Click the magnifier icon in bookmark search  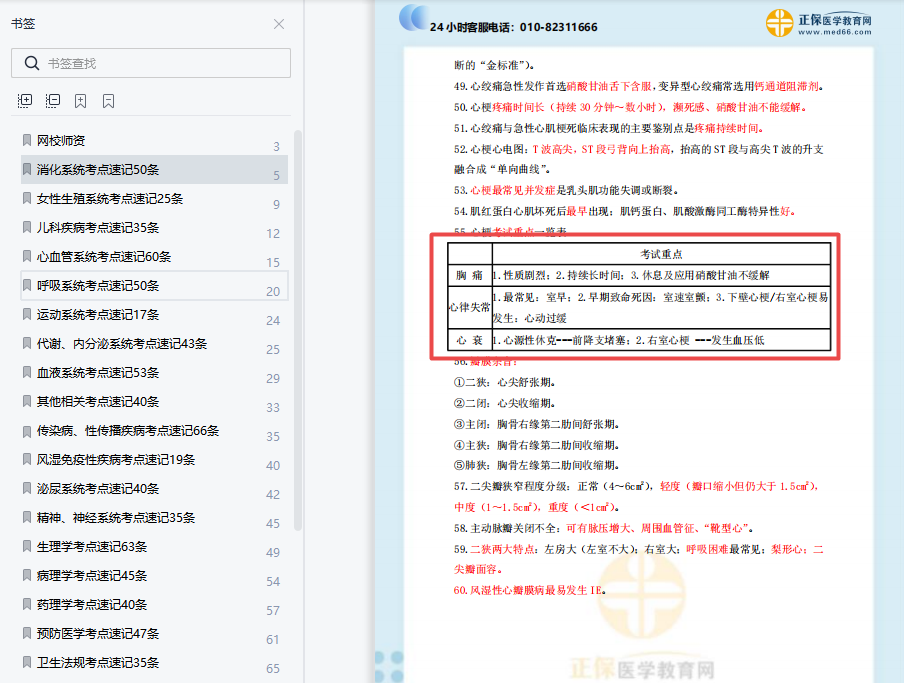click(x=32, y=62)
